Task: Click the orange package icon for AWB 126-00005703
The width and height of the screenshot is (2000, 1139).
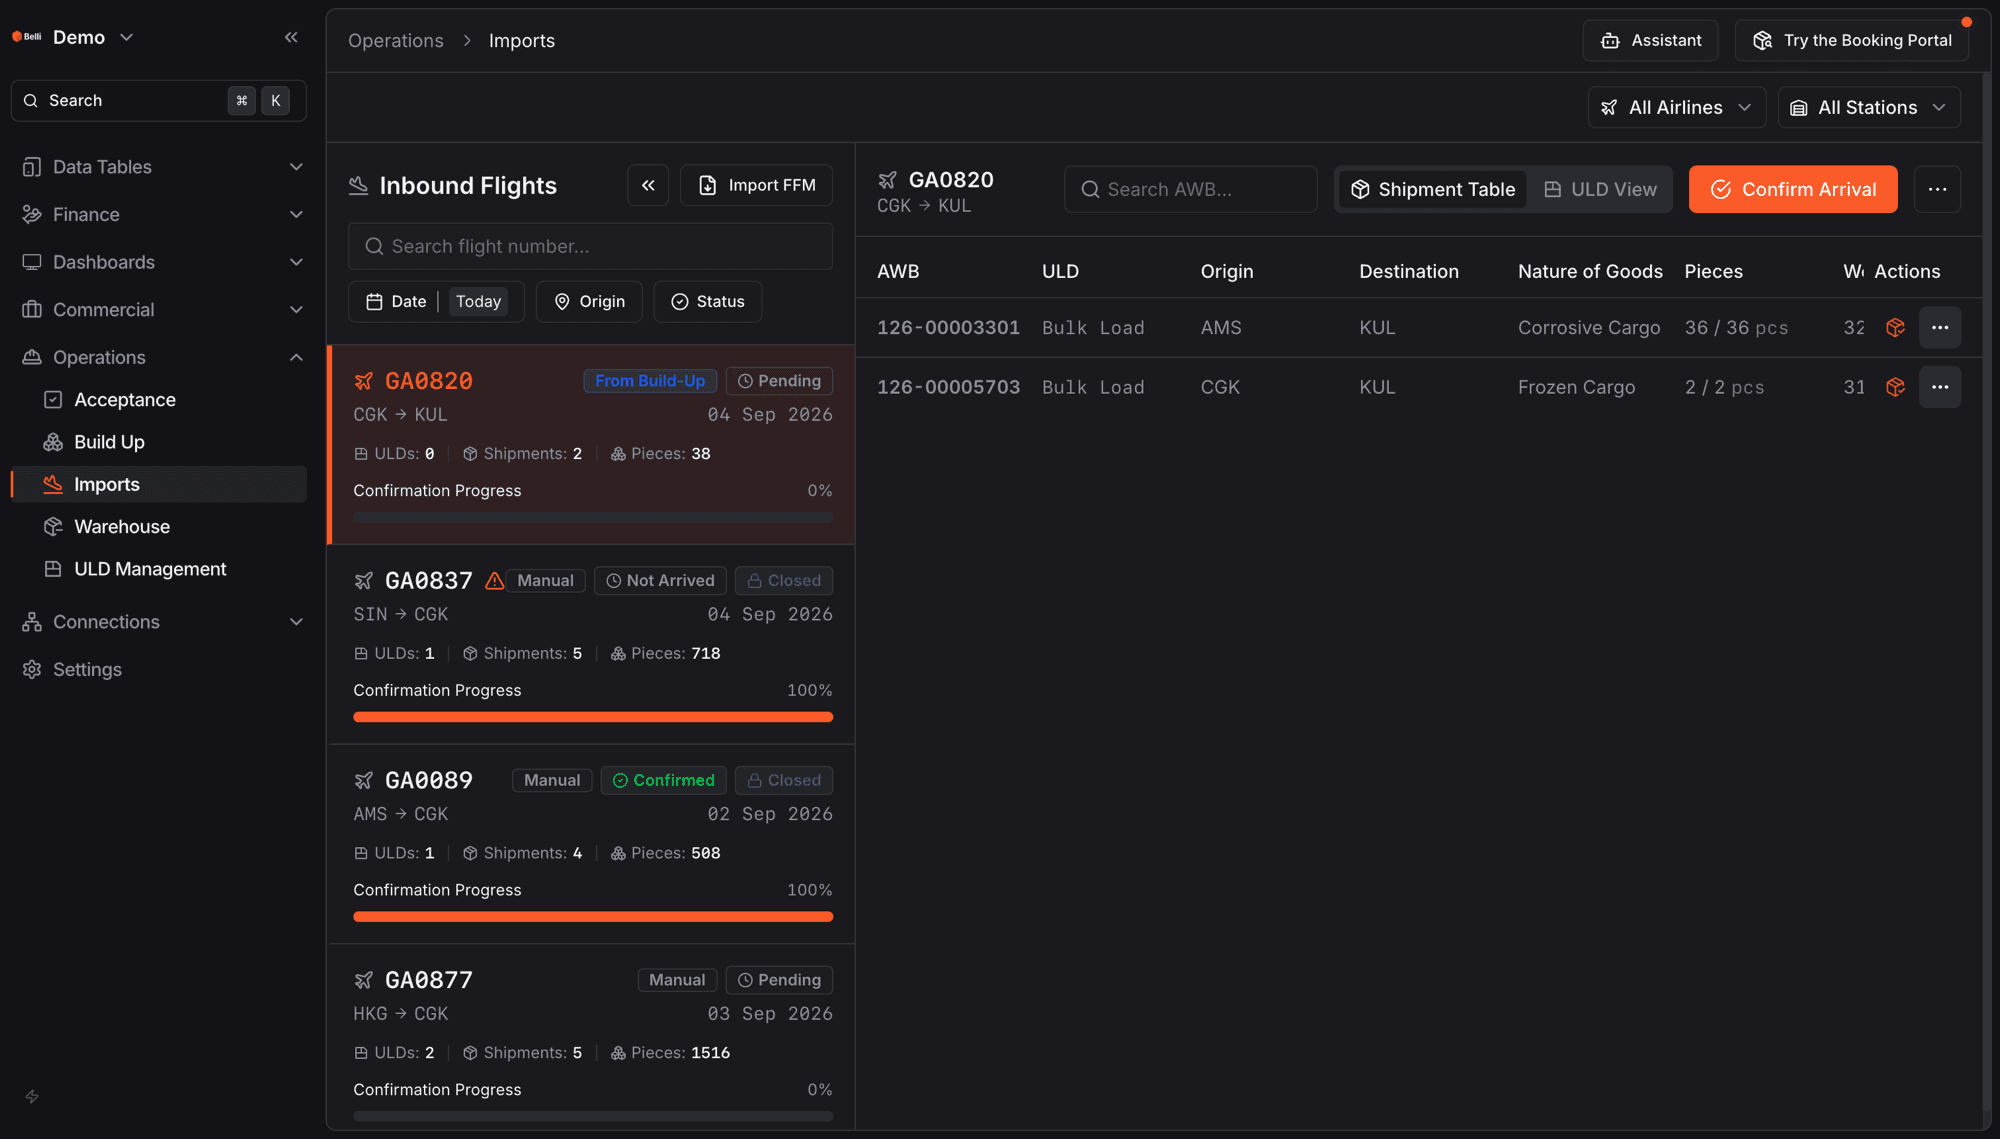Action: [x=1895, y=387]
